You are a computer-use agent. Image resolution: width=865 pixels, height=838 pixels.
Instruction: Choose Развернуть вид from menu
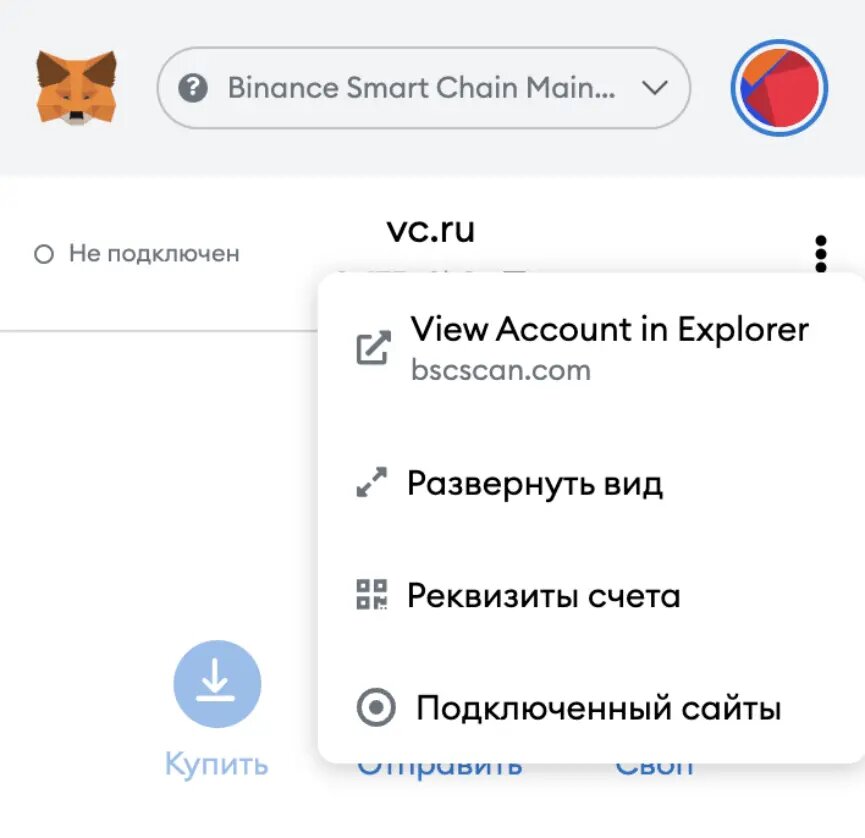(534, 485)
